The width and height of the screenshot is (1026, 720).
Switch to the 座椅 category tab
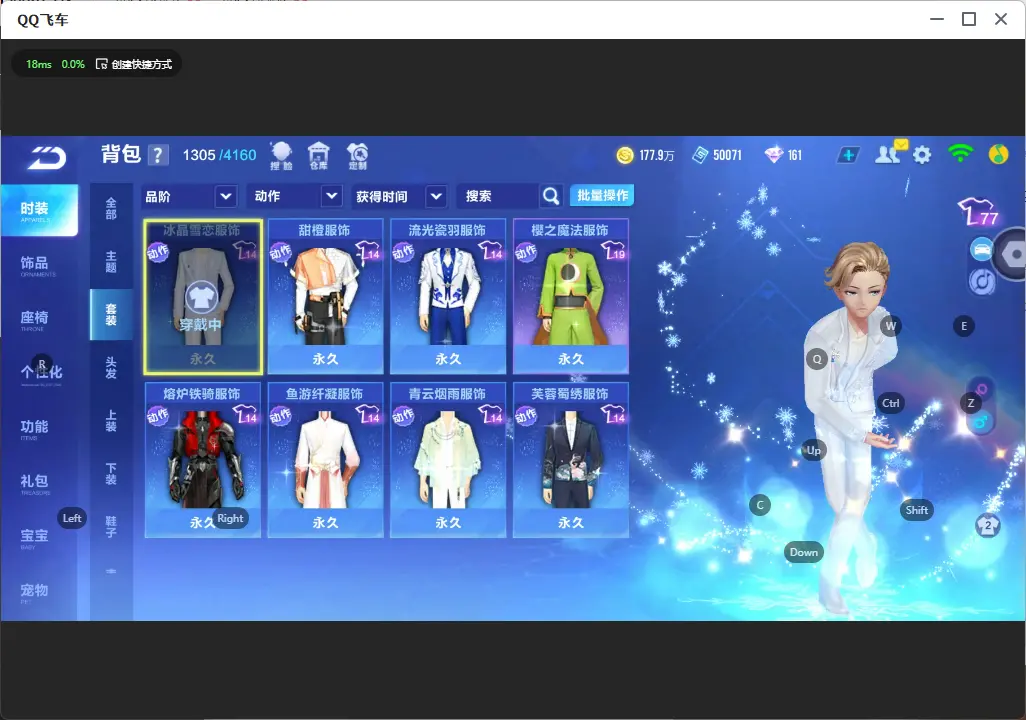coord(34,319)
